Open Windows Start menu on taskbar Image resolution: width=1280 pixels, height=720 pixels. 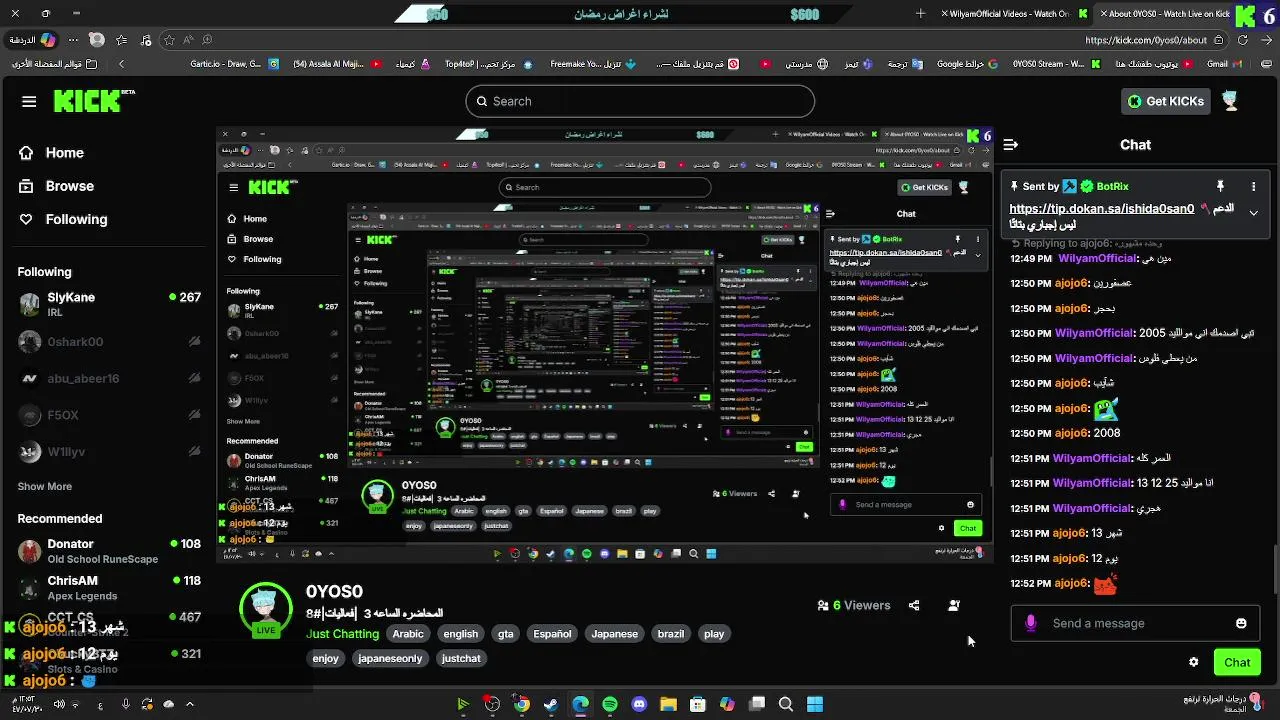(x=815, y=704)
